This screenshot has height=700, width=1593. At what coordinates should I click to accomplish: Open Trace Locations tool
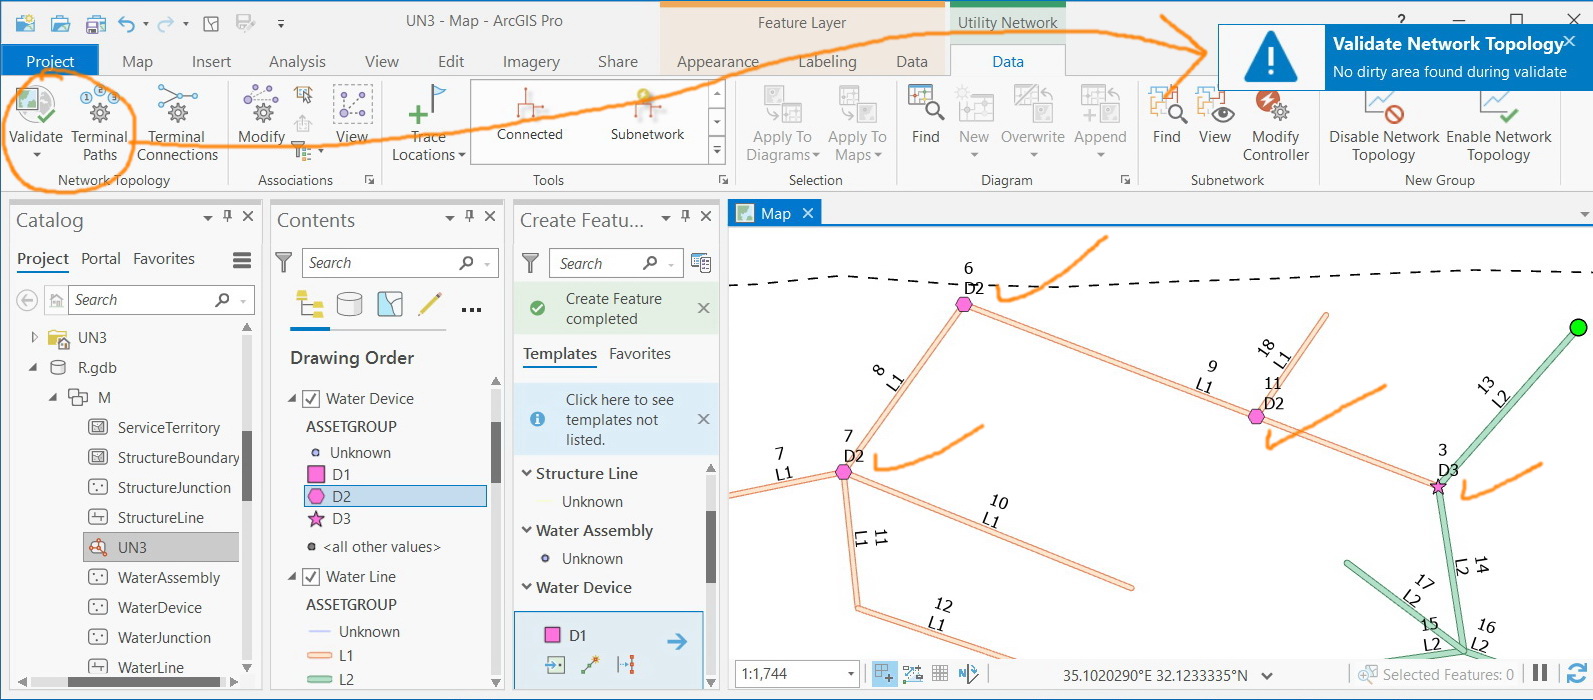[428, 125]
